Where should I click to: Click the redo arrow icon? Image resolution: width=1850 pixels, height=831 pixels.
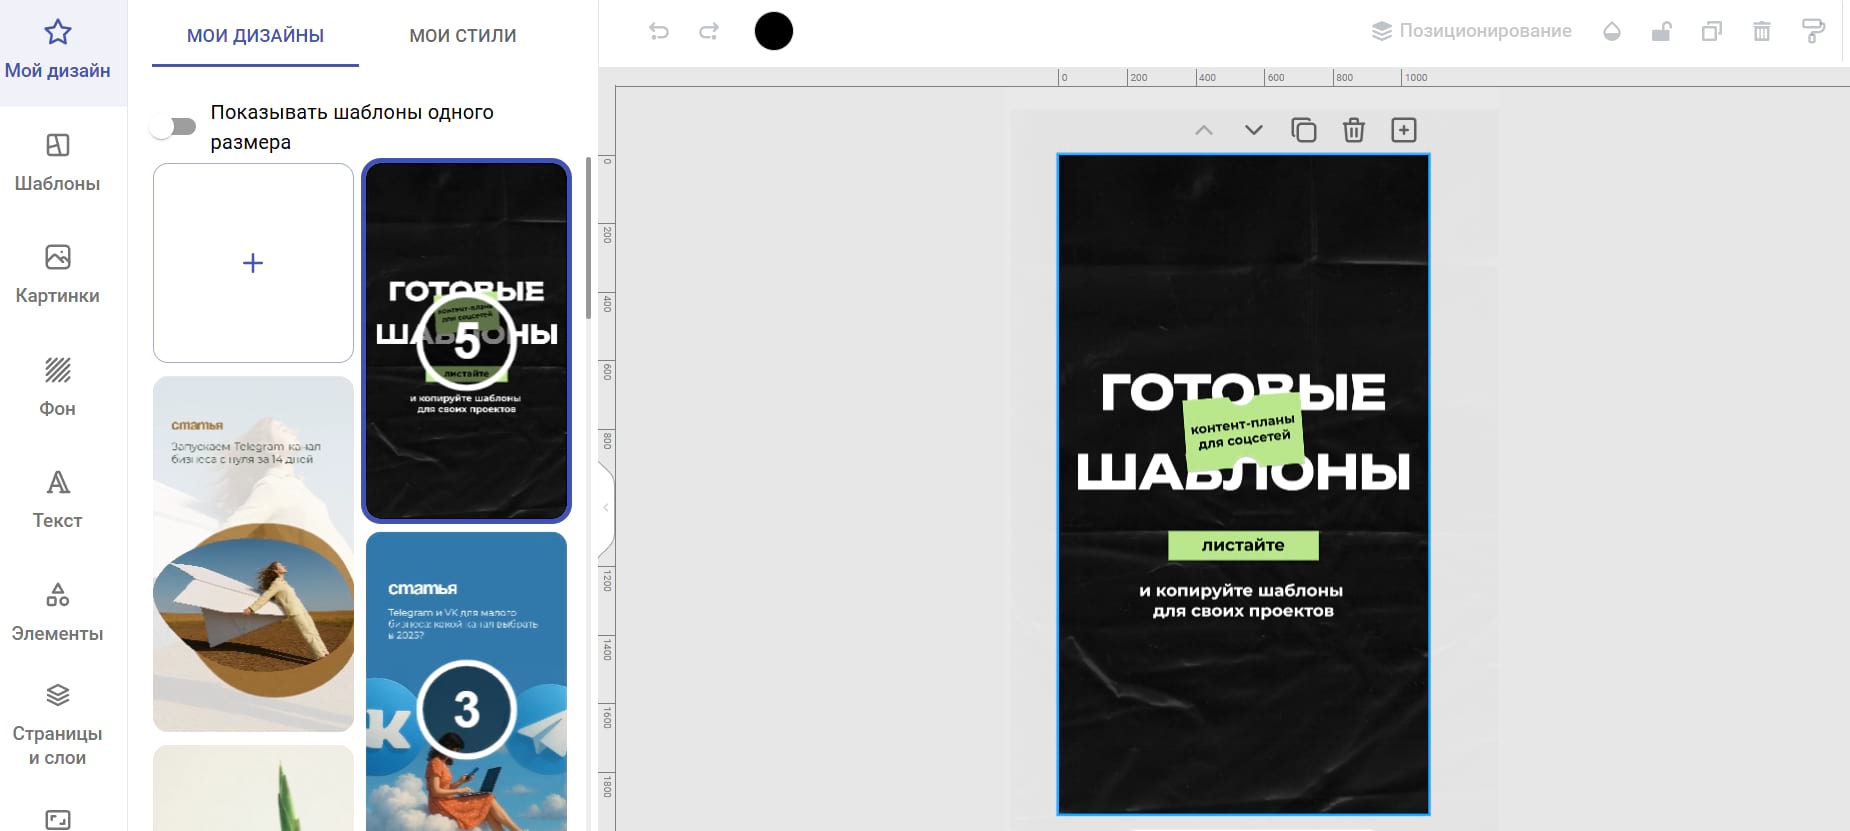coord(709,31)
